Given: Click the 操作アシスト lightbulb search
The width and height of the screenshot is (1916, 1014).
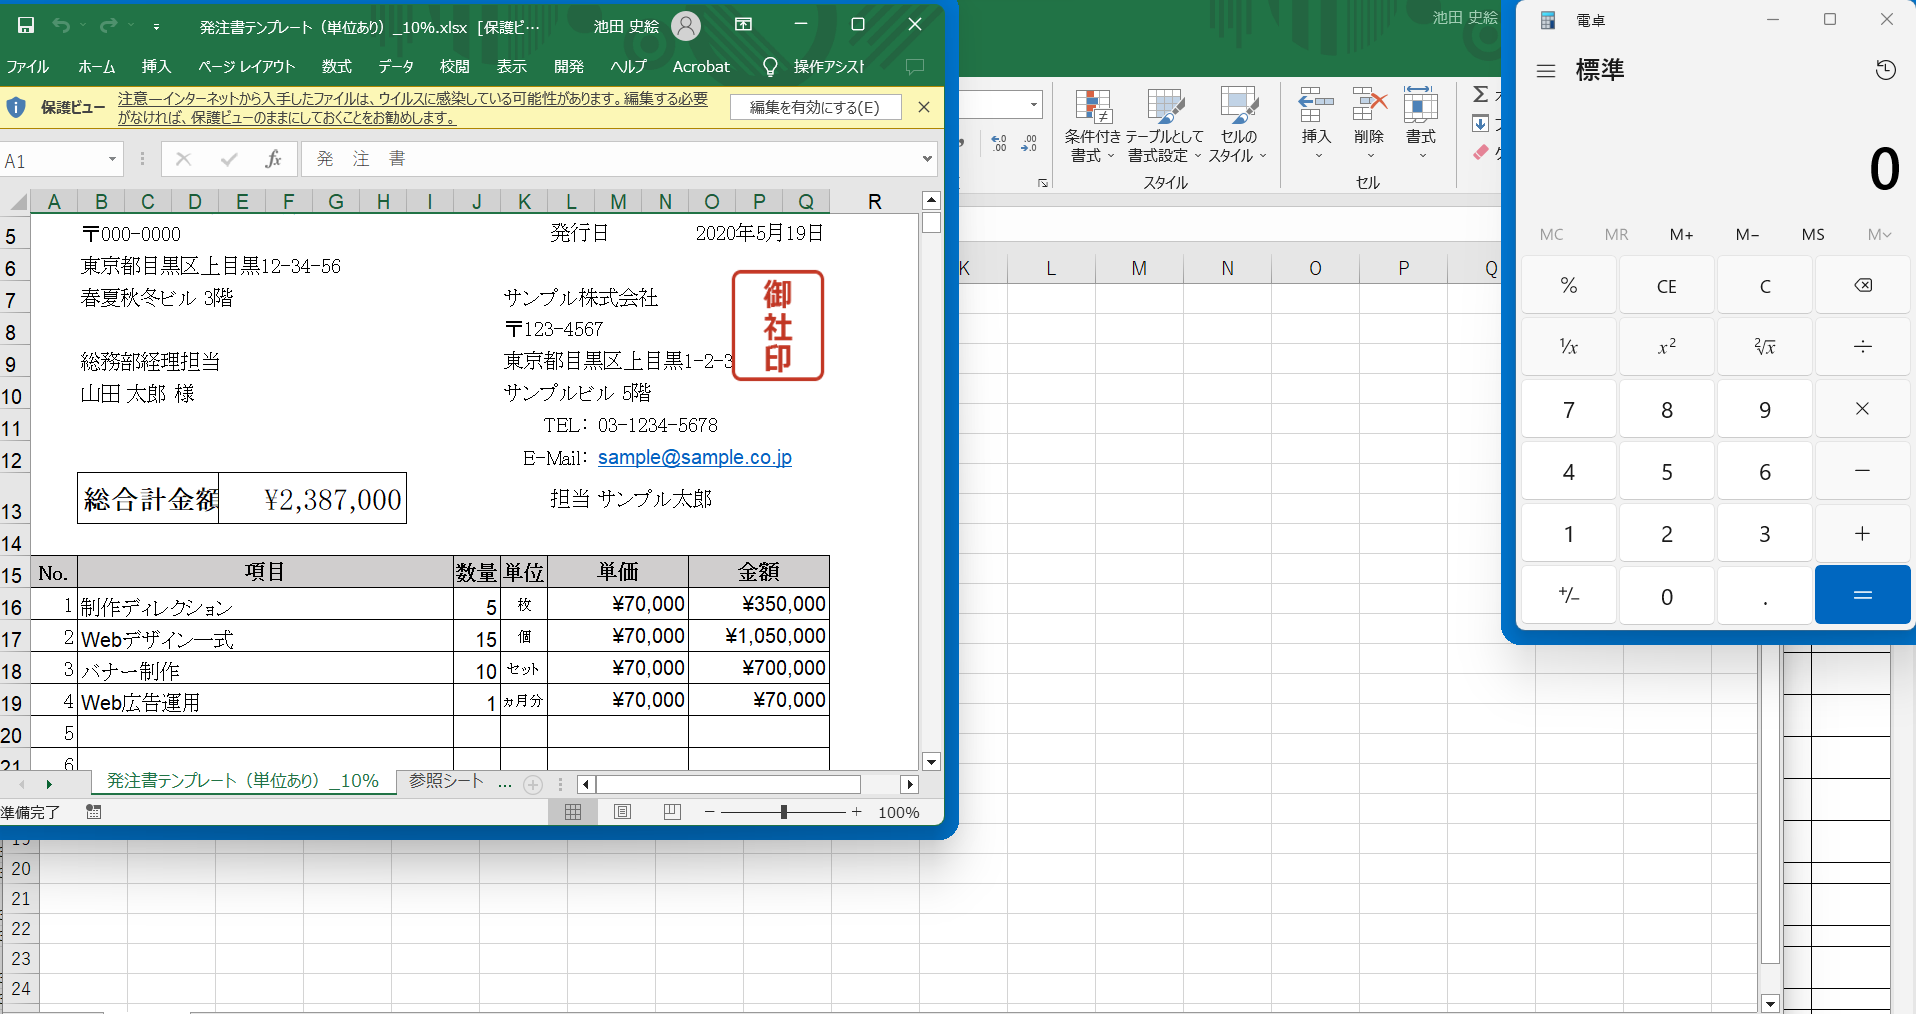Looking at the screenshot, I should [x=815, y=67].
